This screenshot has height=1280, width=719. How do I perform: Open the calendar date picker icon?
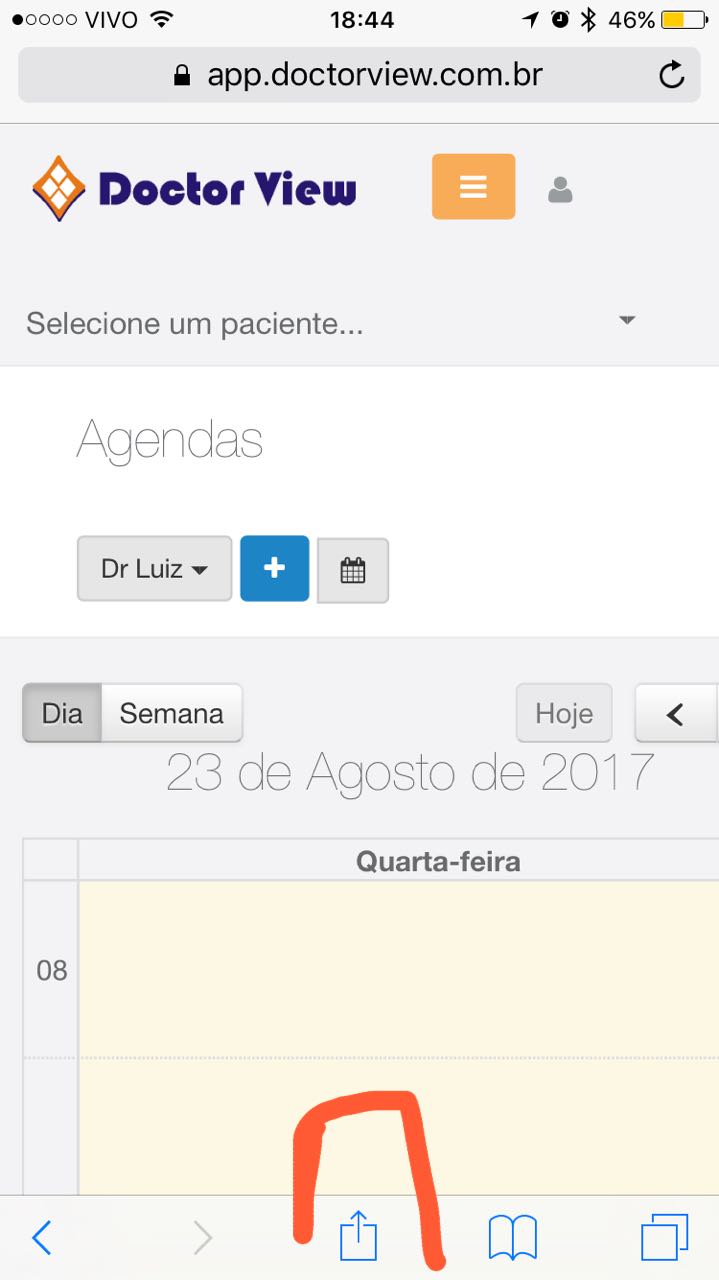(x=352, y=571)
